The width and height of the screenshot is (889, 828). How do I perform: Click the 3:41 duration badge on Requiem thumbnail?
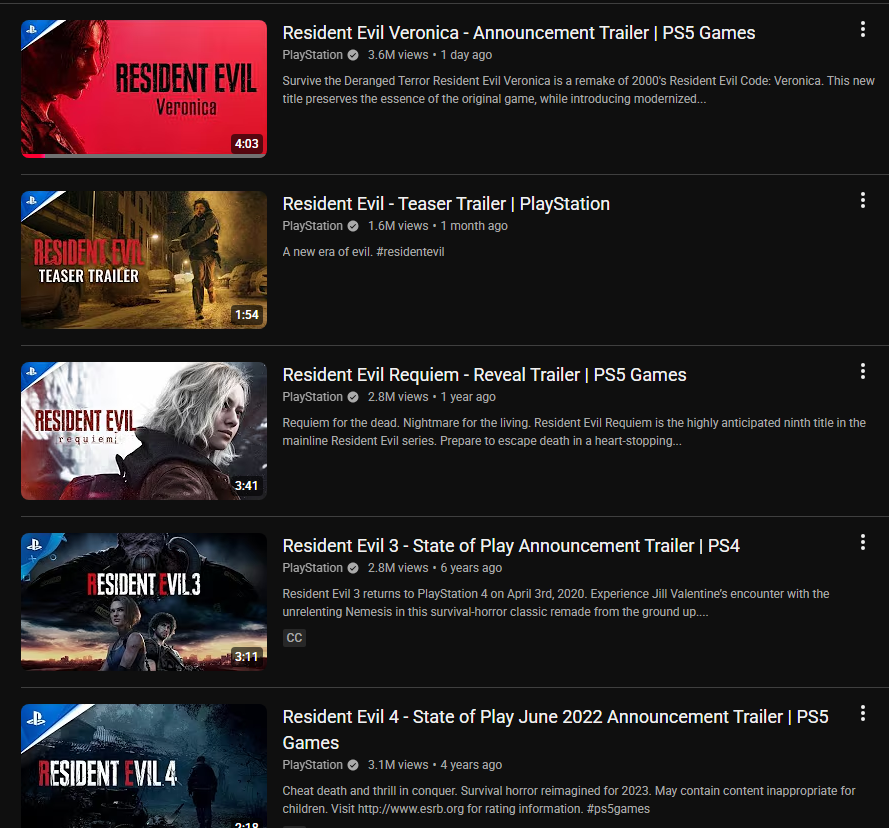pyautogui.click(x=247, y=485)
